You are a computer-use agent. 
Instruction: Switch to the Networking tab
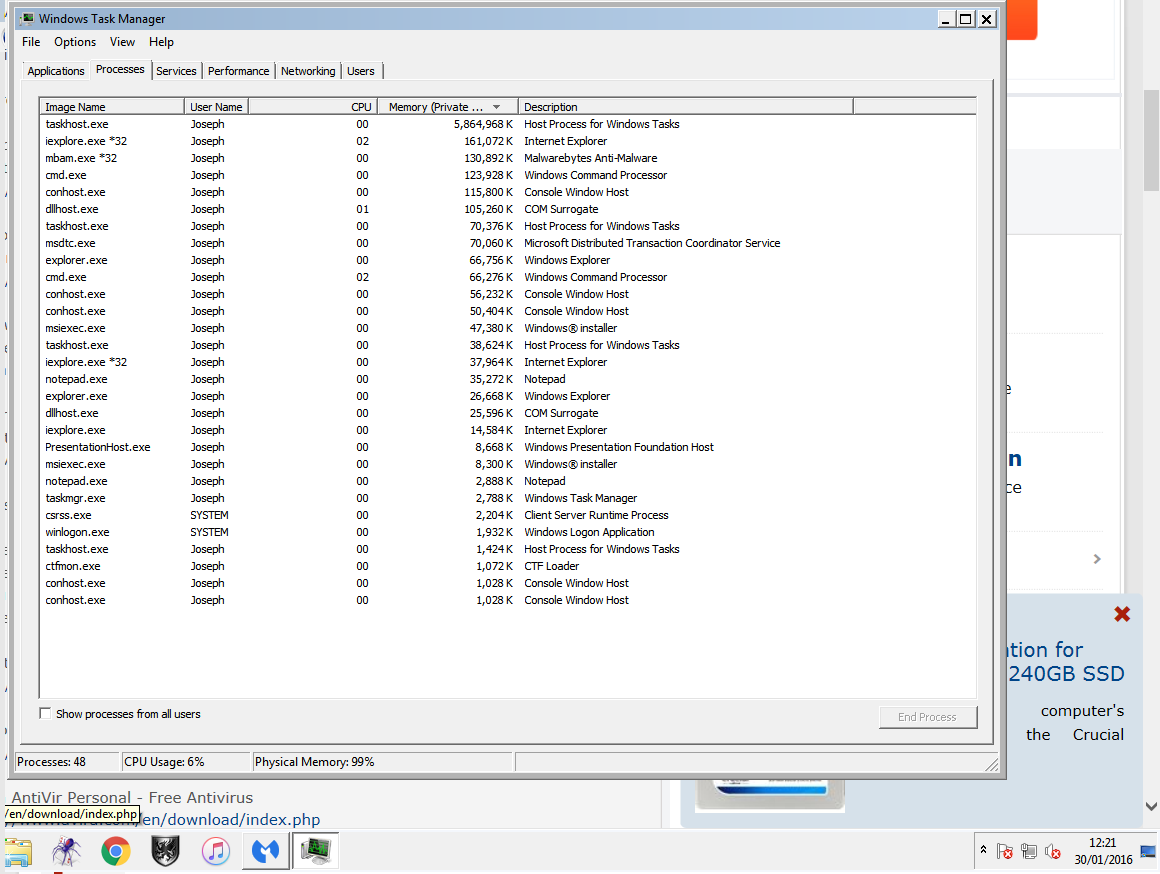click(308, 71)
